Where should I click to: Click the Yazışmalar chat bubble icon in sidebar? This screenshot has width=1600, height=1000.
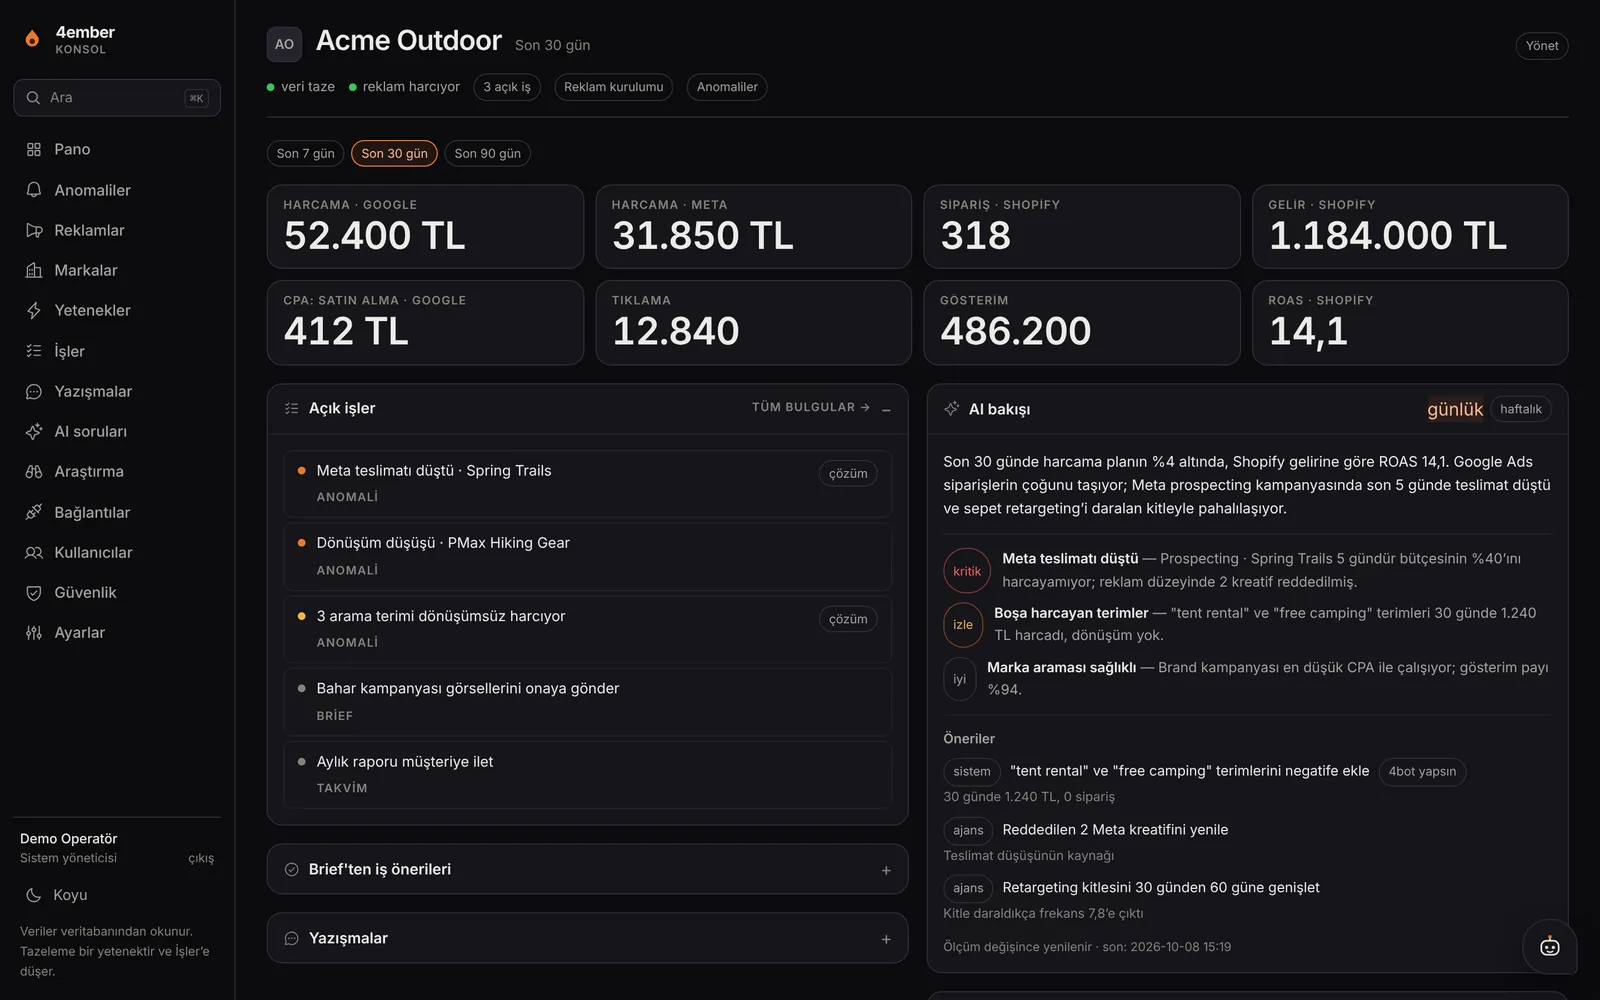pos(34,391)
